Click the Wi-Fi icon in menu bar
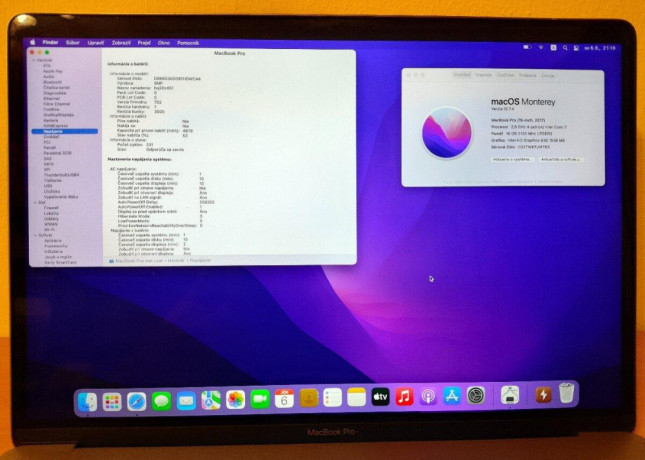The width and height of the screenshot is (645, 460). tap(541, 48)
